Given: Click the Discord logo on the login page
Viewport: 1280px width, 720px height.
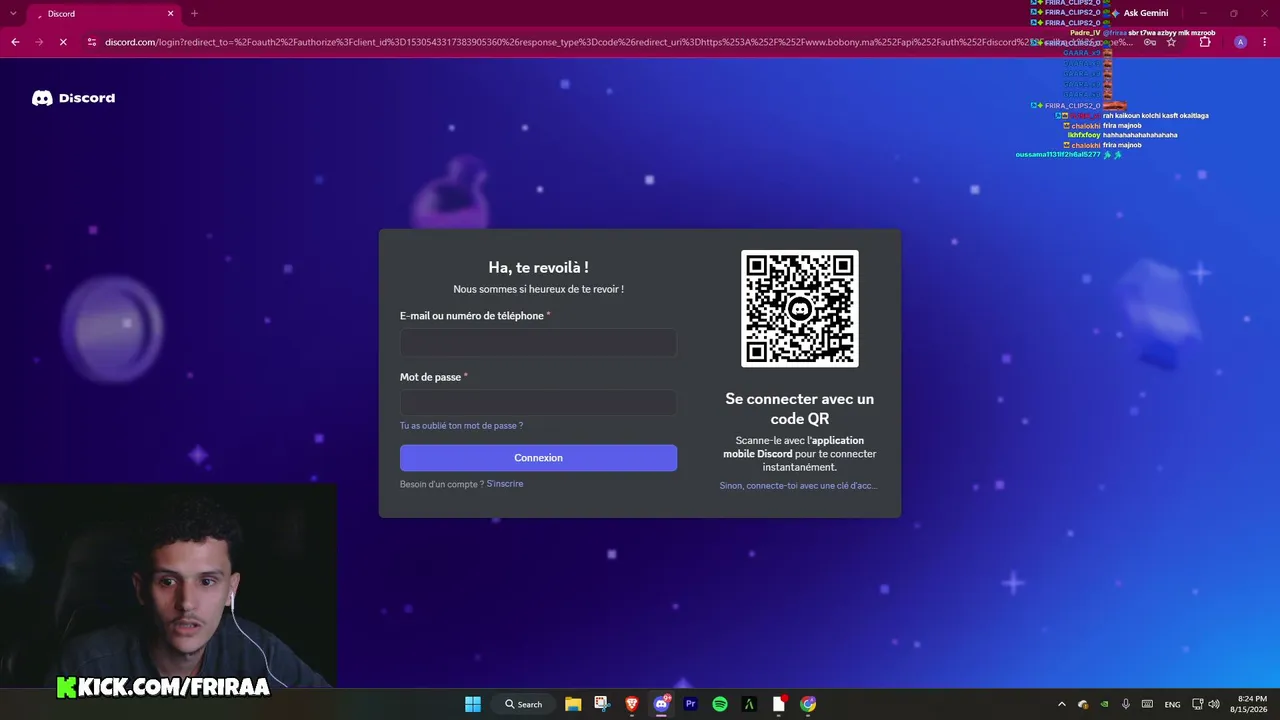Looking at the screenshot, I should point(73,98).
